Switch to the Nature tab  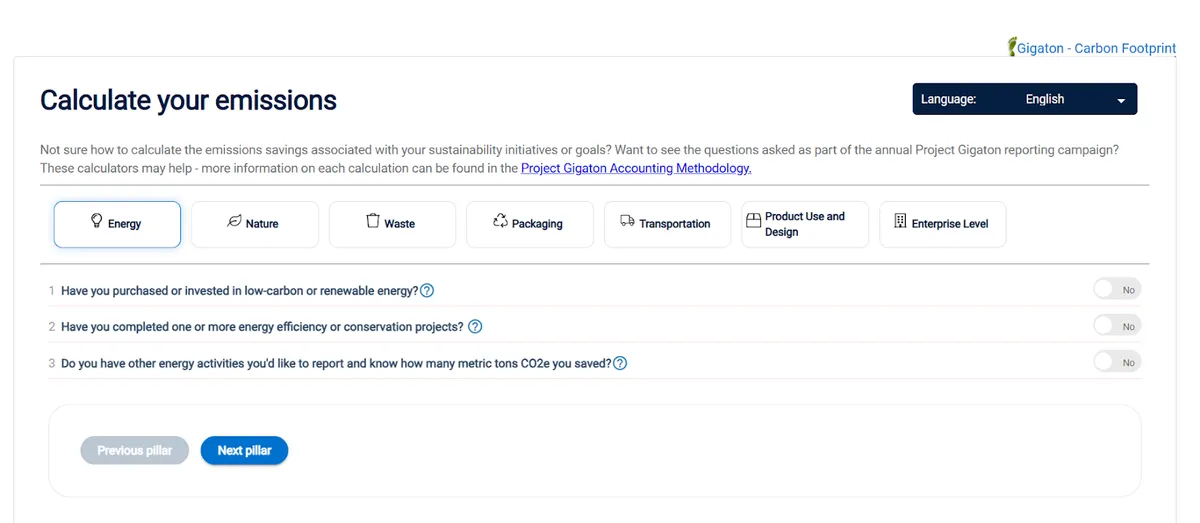click(255, 224)
